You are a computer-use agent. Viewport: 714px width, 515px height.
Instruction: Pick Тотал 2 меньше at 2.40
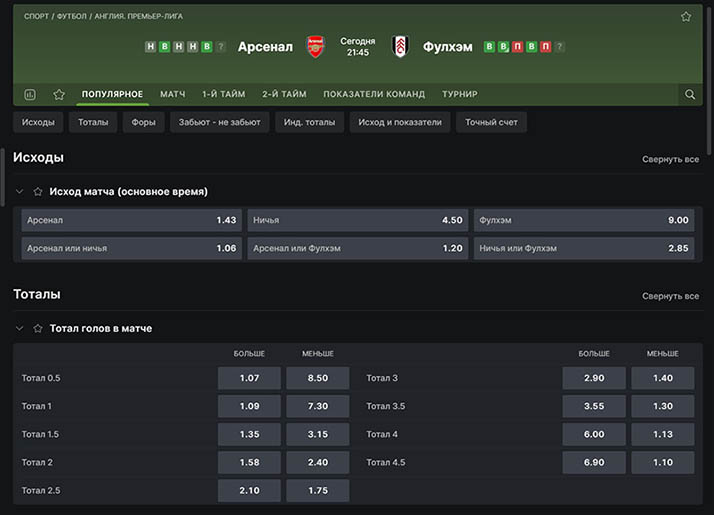pyautogui.click(x=318, y=463)
